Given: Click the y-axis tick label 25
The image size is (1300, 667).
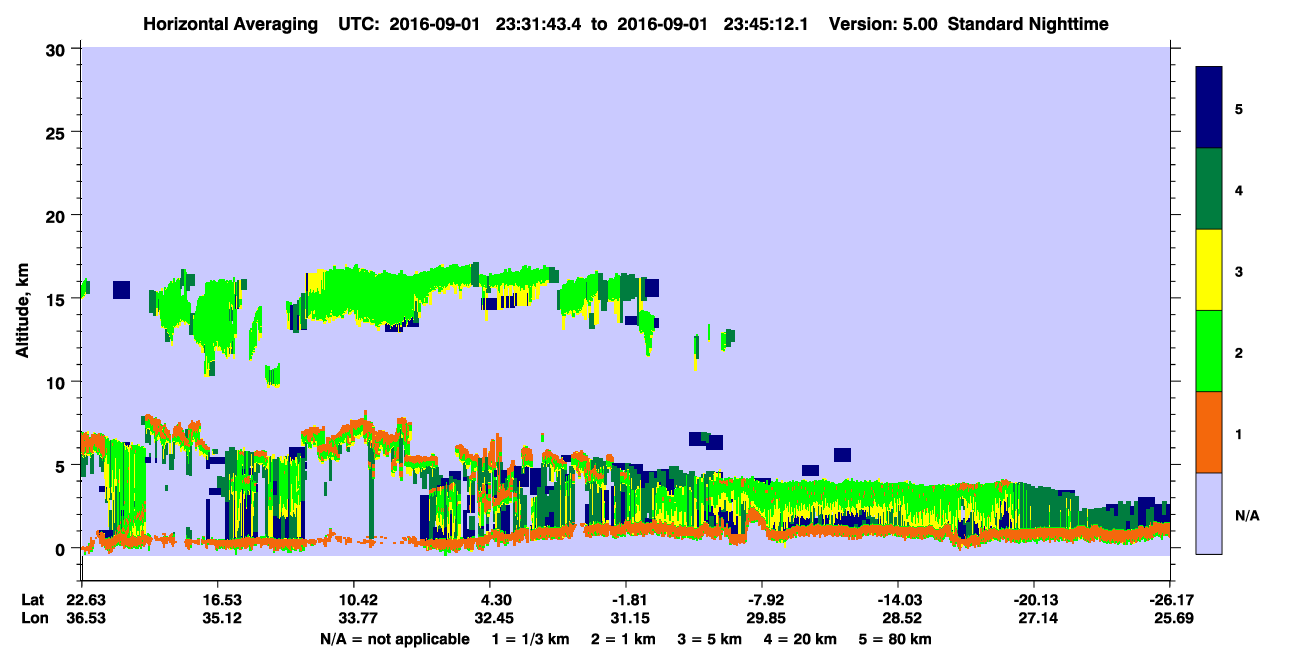Looking at the screenshot, I should point(57,132).
